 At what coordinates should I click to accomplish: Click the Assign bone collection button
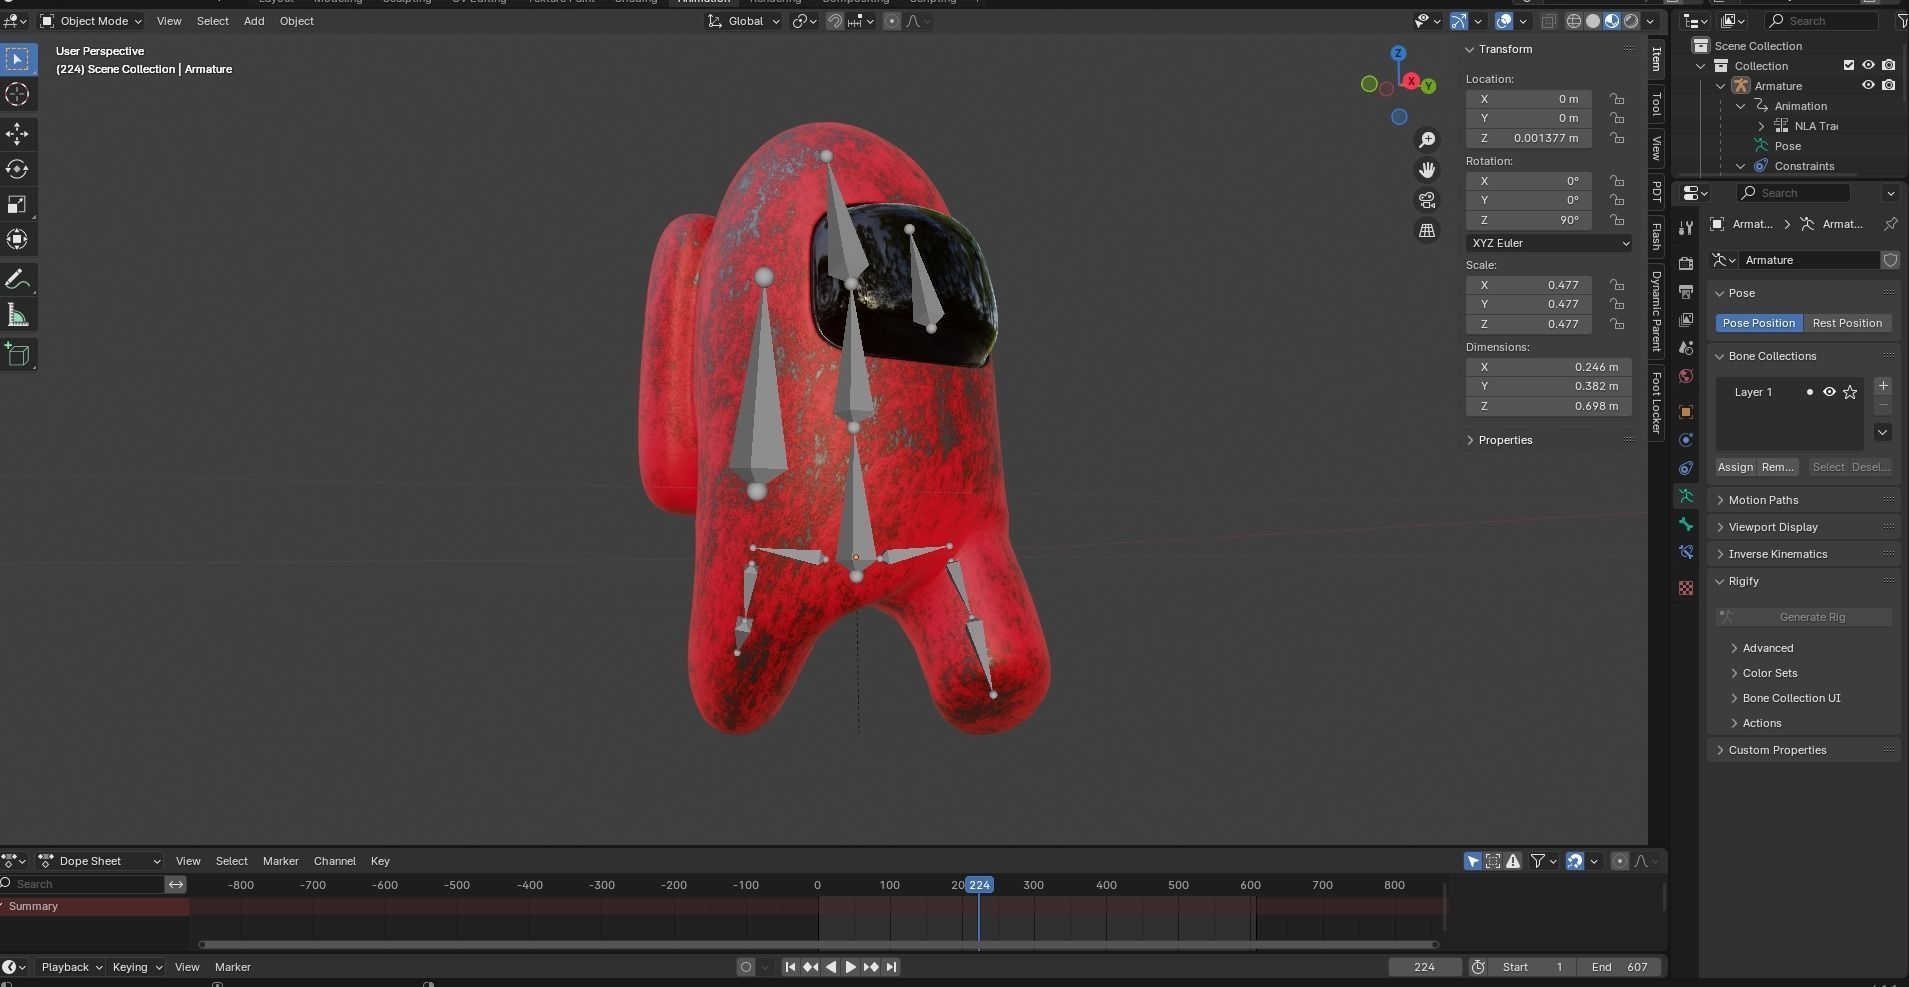1735,467
